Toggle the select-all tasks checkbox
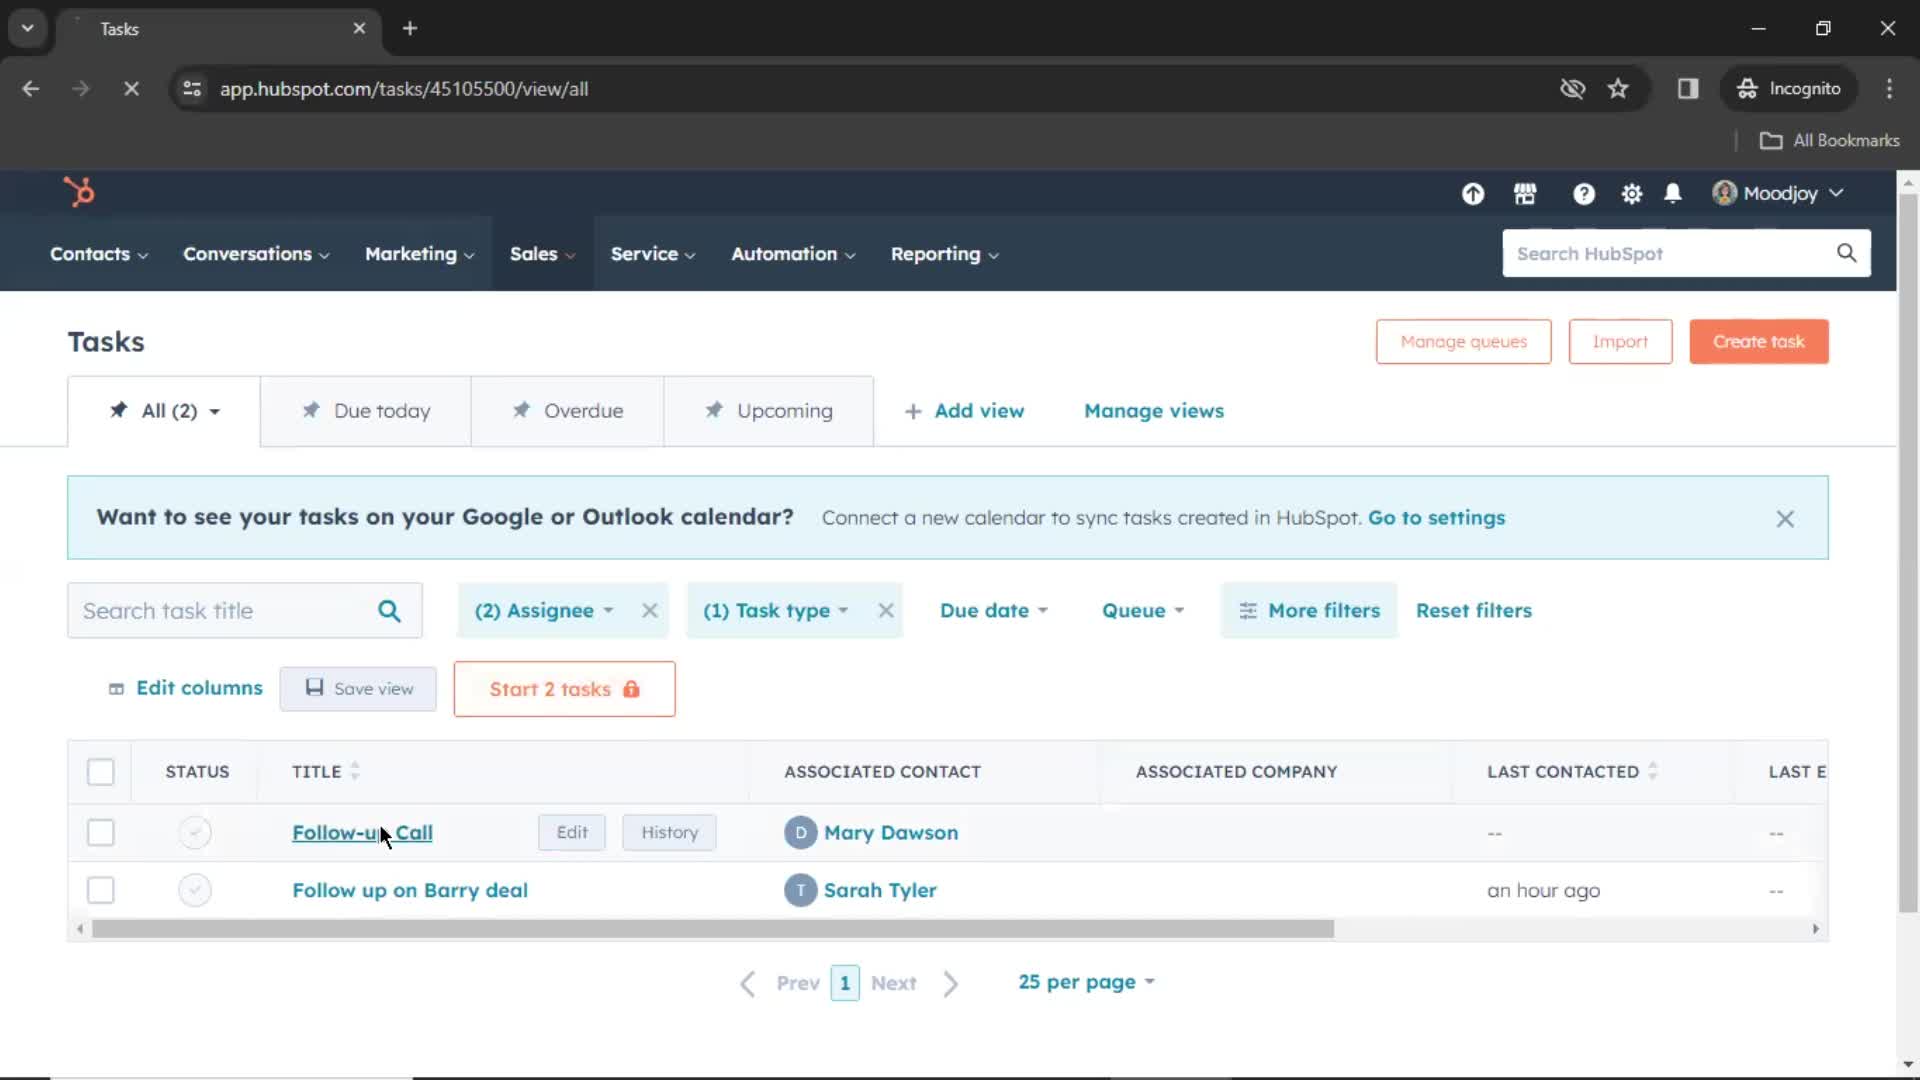This screenshot has height=1080, width=1920. pos(100,771)
